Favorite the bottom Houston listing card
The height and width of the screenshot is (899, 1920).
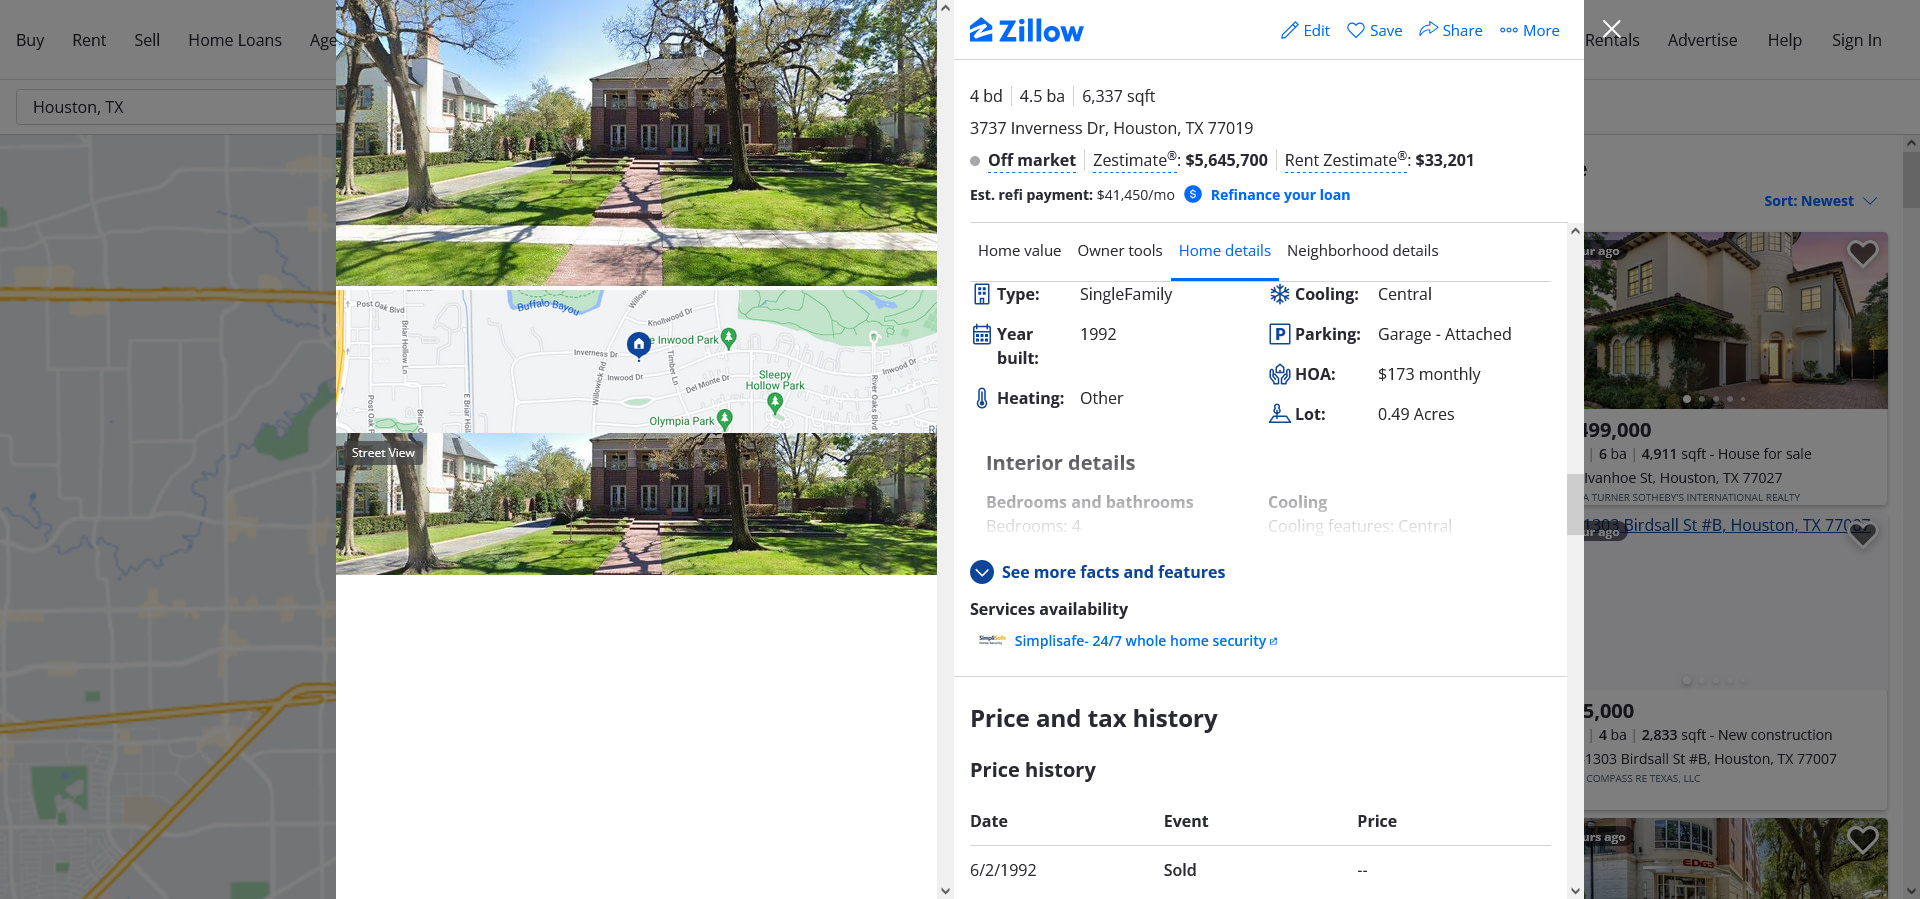1862,840
